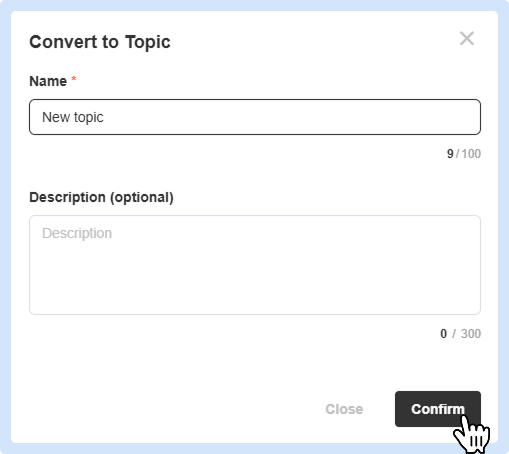Click the Convert to Topic dialog title
This screenshot has height=454, width=509.
(x=100, y=42)
